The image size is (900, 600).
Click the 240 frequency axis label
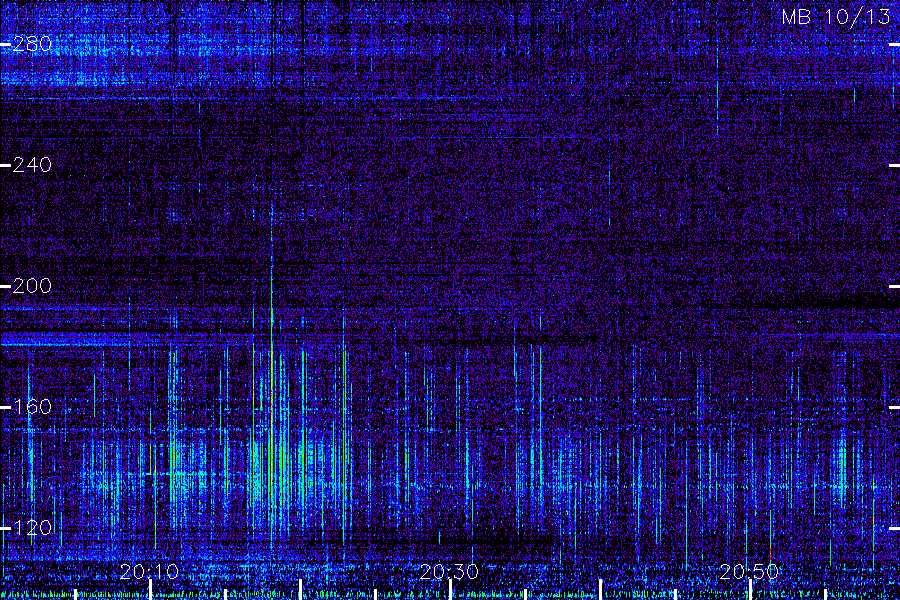click(x=32, y=165)
